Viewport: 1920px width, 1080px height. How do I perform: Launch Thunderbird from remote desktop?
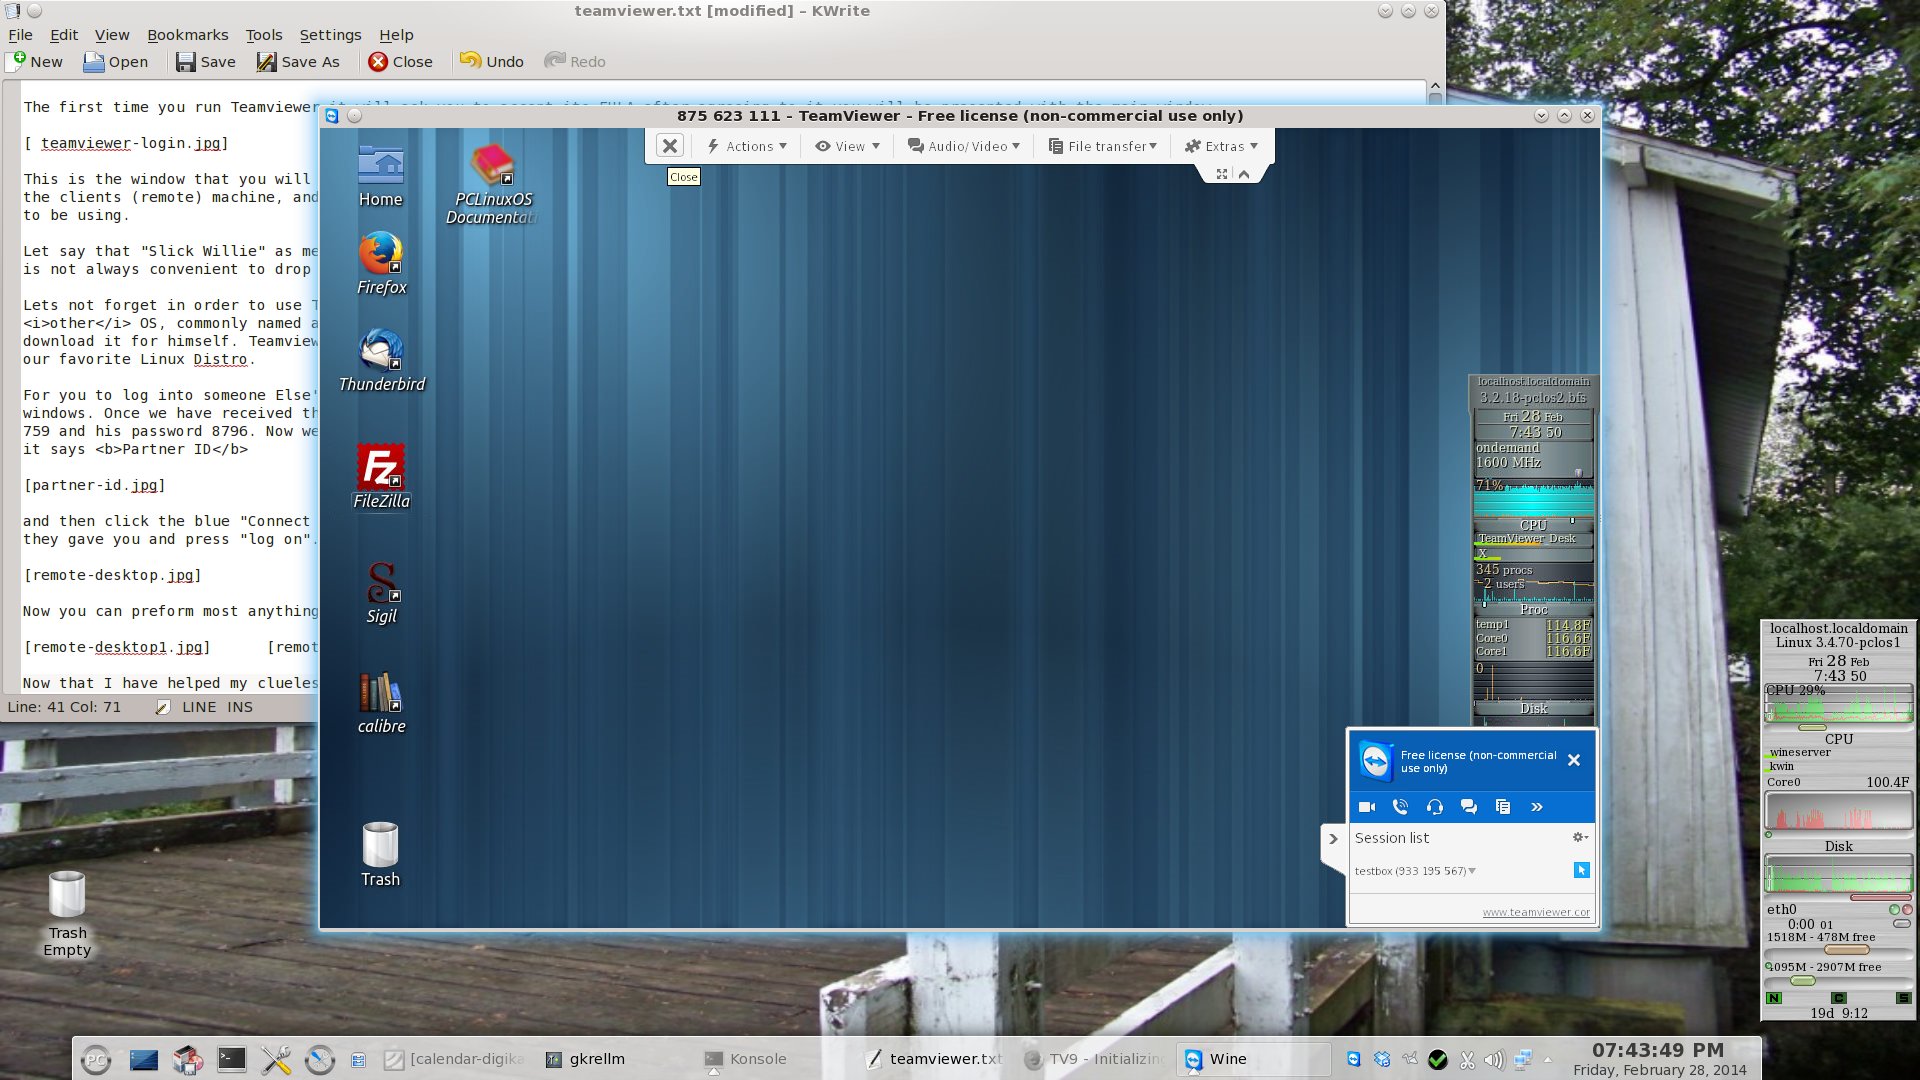(381, 360)
